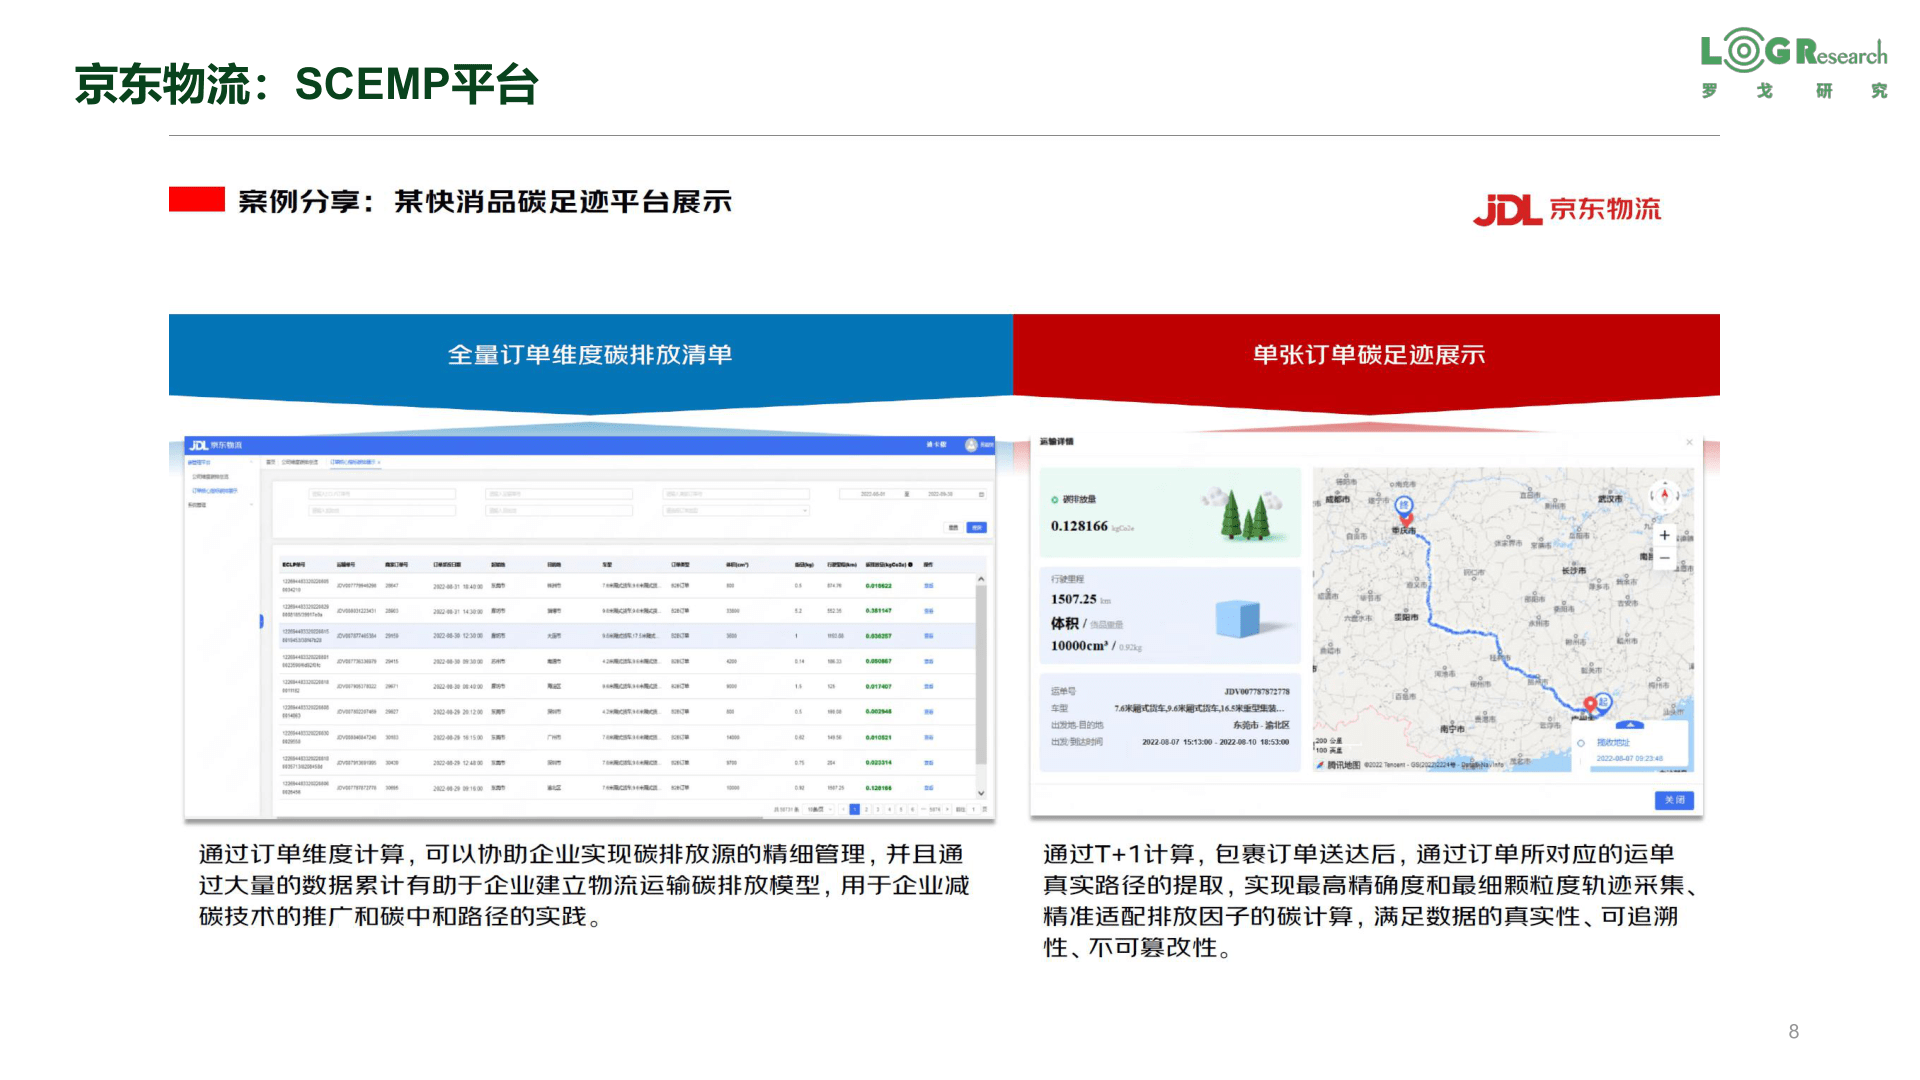Image resolution: width=1920 pixels, height=1080 pixels.
Task: Expand the first sidebar menu group chevron
Action: [251, 462]
